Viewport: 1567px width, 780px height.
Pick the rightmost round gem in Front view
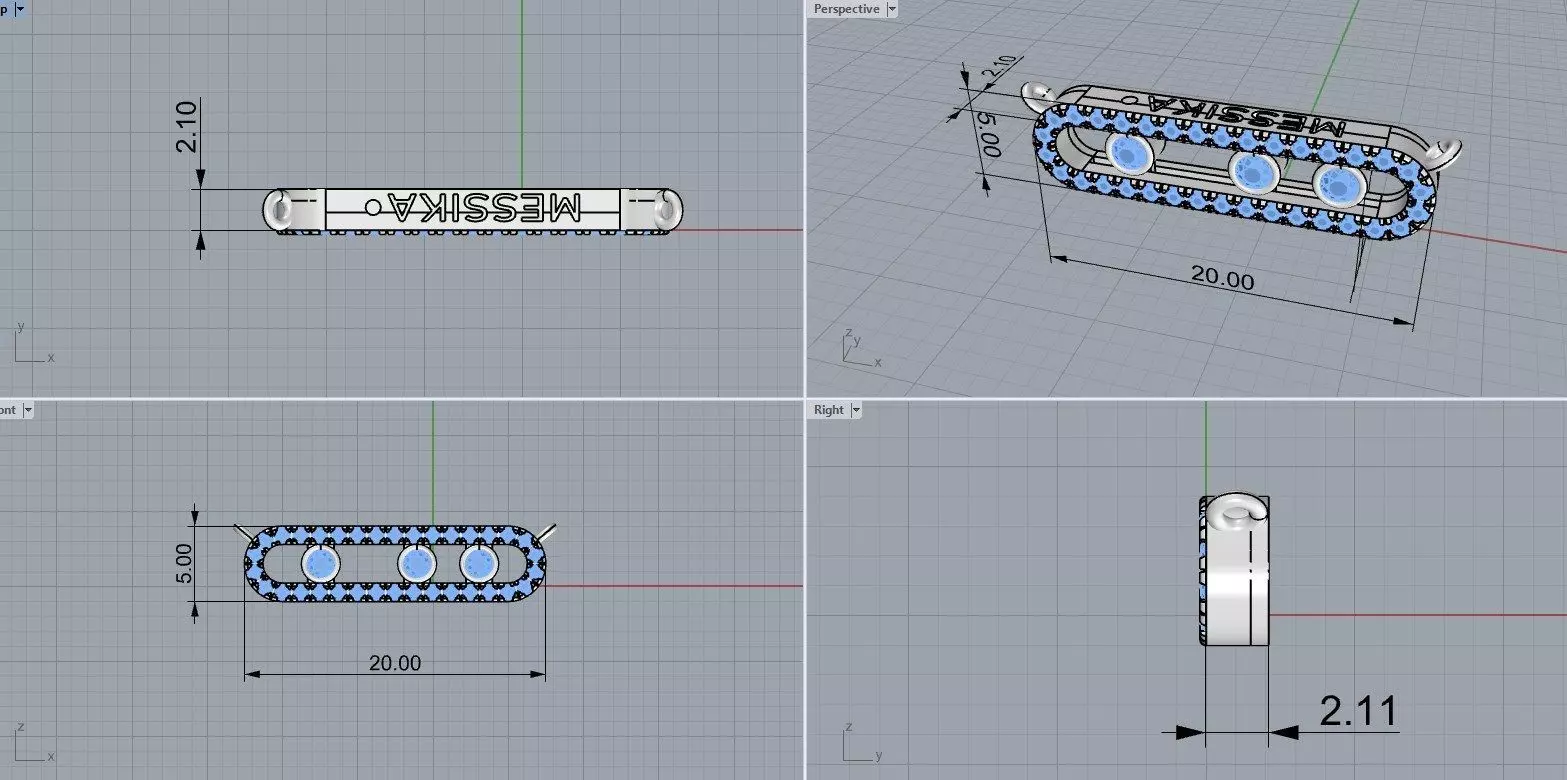[x=479, y=565]
